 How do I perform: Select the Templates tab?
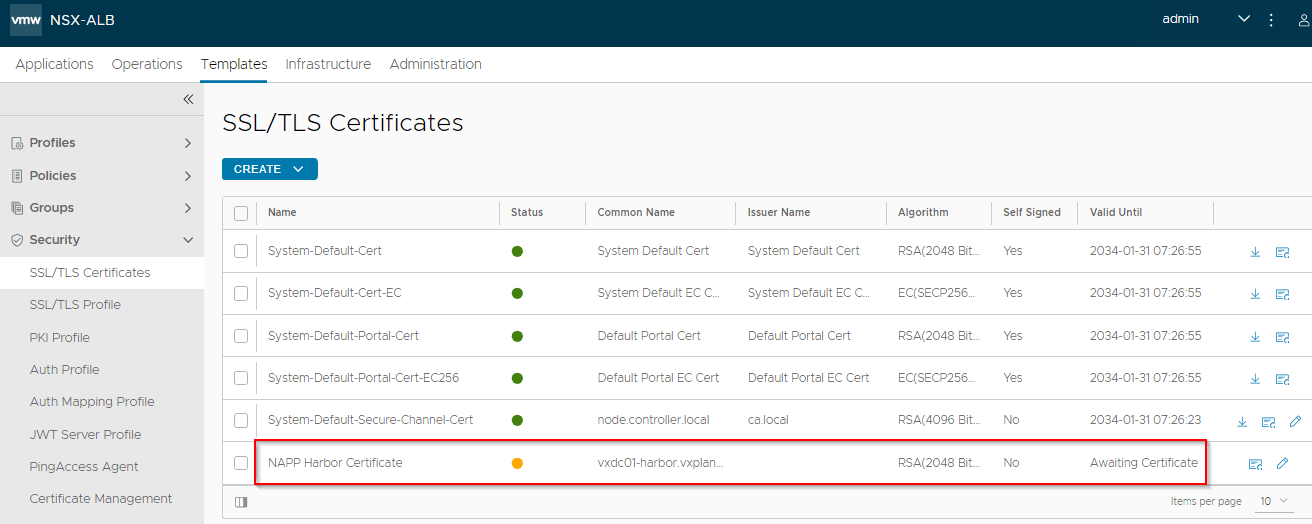coord(234,64)
